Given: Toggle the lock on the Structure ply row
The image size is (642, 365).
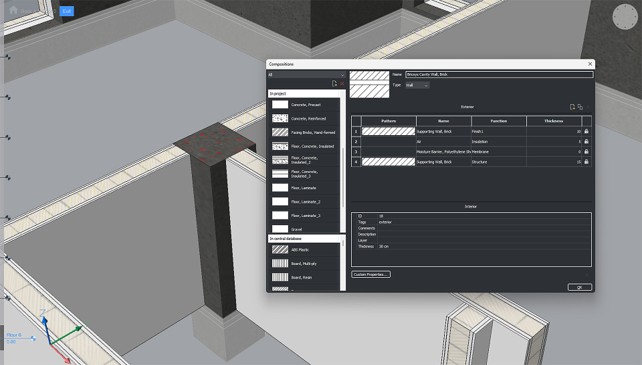Looking at the screenshot, I should click(586, 162).
